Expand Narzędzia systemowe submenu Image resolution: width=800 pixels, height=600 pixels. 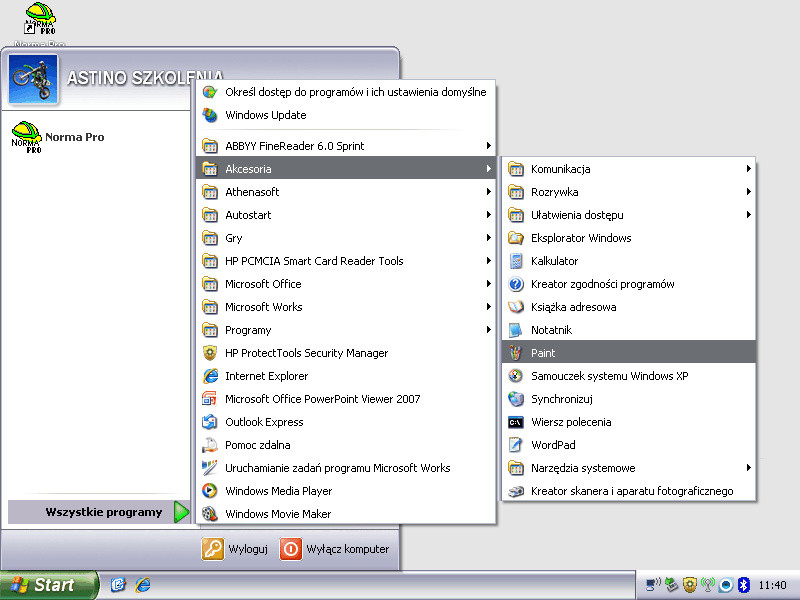click(x=629, y=467)
